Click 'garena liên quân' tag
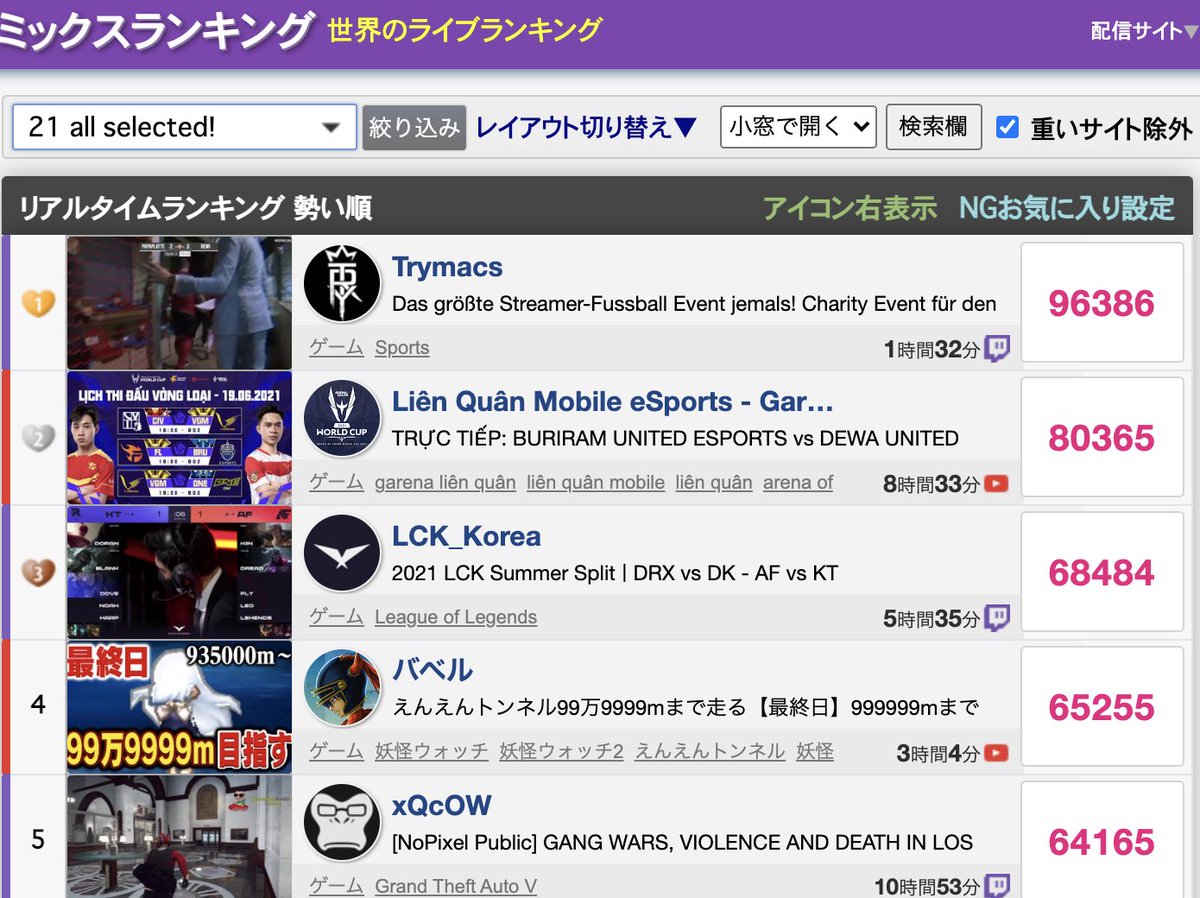Viewport: 1200px width, 898px height. [445, 483]
